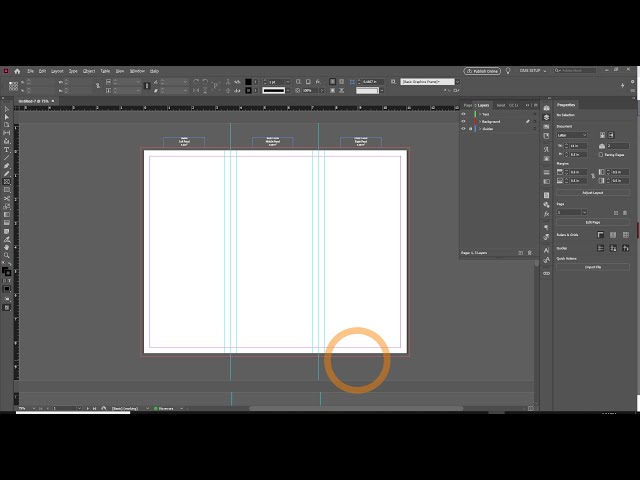The image size is (640, 480).
Task: Expand the Background layer
Action: (480, 122)
